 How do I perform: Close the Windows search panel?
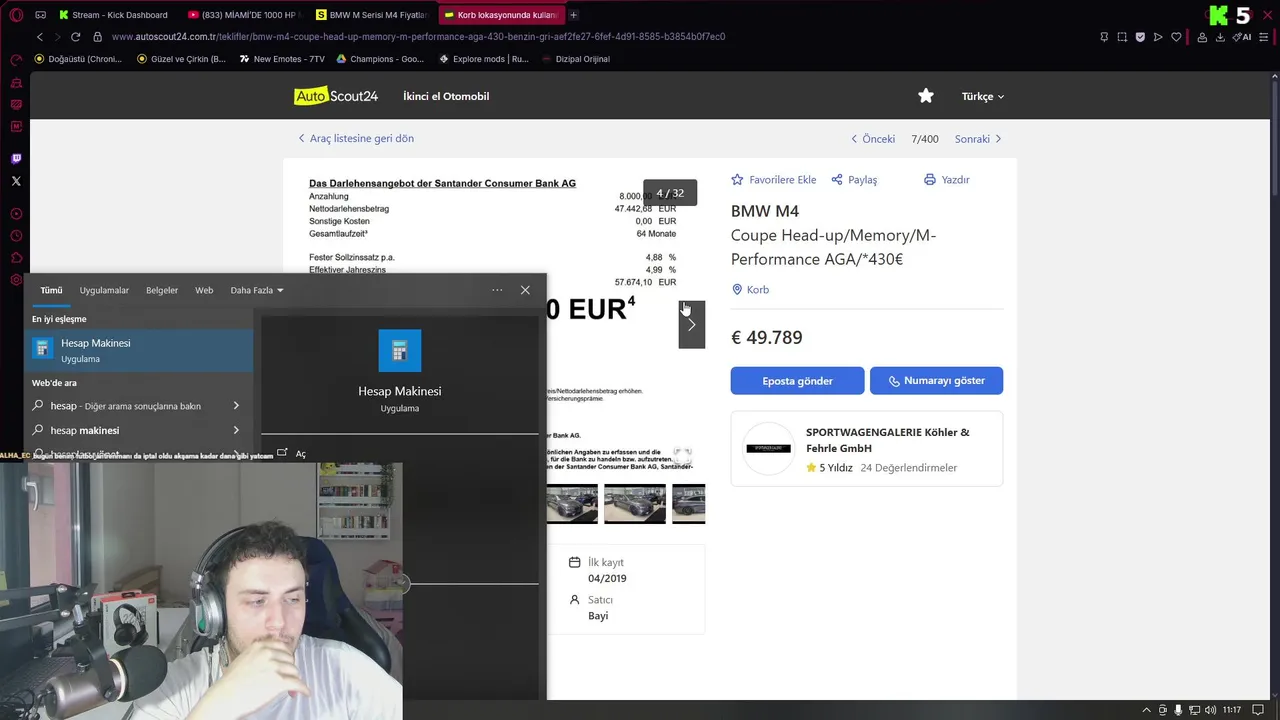coord(525,290)
